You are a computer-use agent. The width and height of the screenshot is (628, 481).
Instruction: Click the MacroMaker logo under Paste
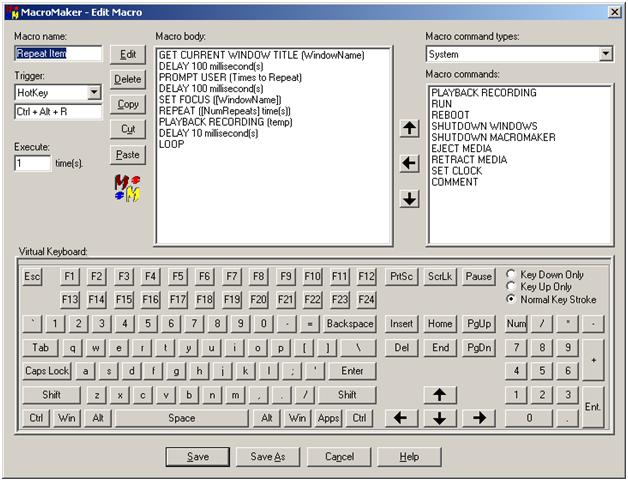128,188
